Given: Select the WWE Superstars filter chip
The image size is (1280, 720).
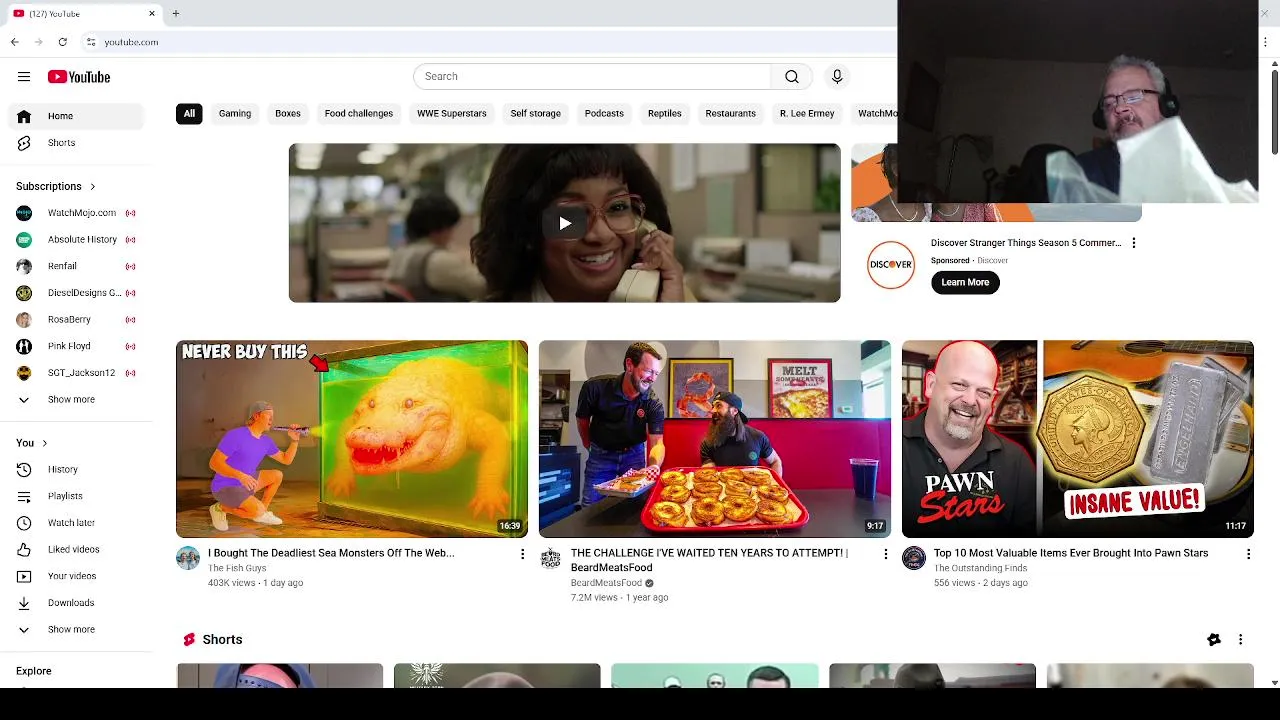Looking at the screenshot, I should pyautogui.click(x=452, y=114).
